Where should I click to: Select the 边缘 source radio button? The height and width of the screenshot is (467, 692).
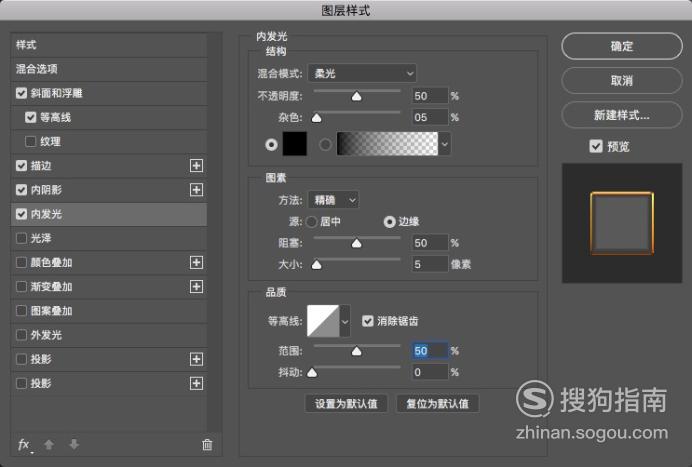click(x=389, y=222)
